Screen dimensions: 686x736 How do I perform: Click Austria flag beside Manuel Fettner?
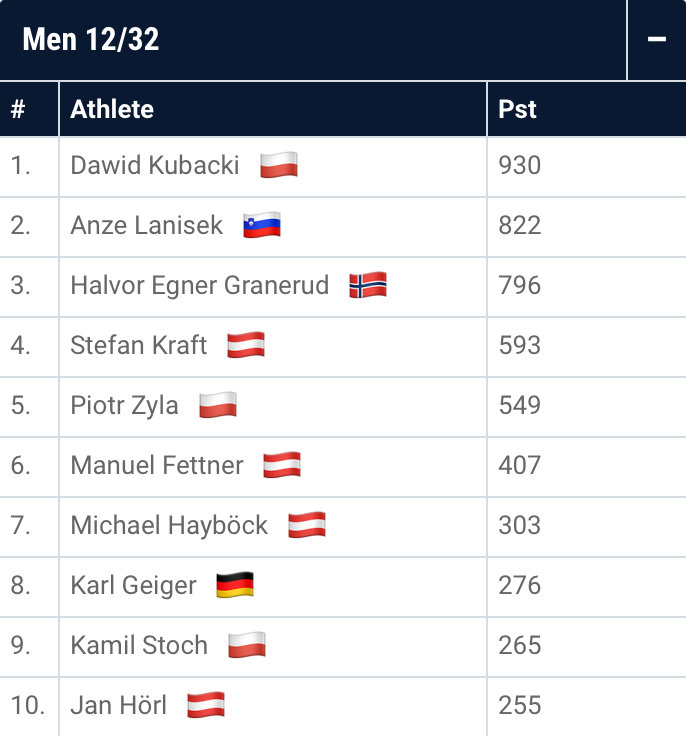tap(282, 465)
